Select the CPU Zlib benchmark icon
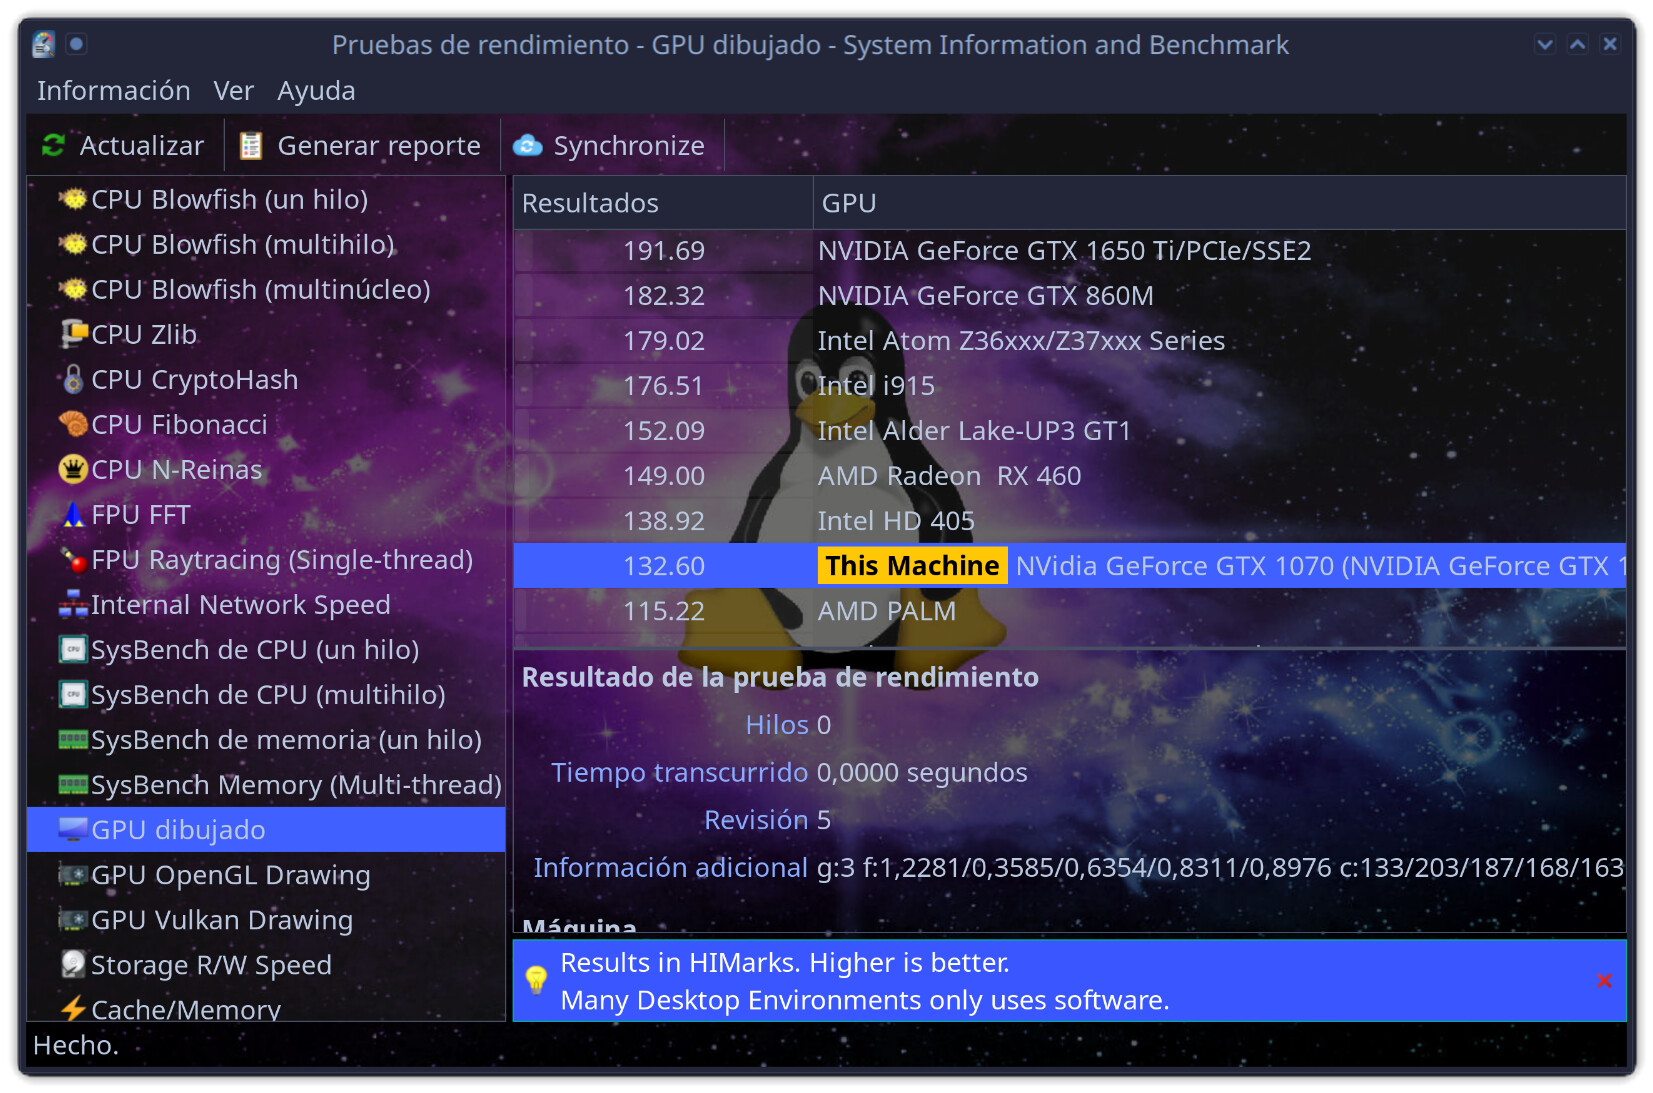The height and width of the screenshot is (1093, 1653). click(73, 334)
